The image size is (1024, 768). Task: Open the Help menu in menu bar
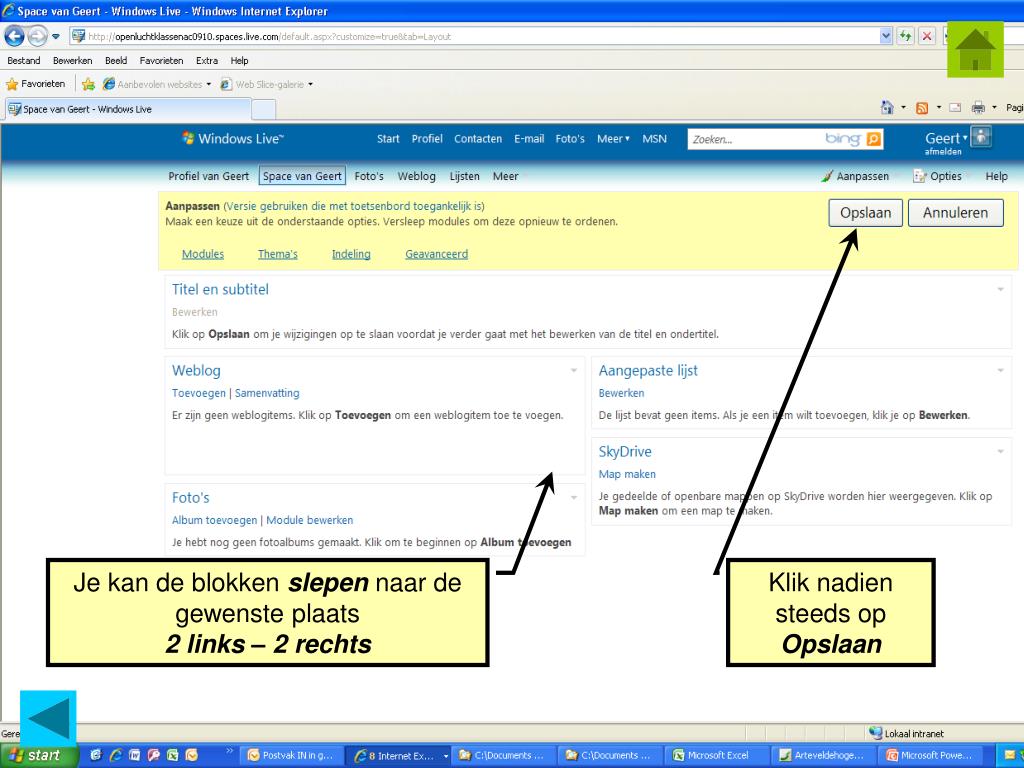coord(239,61)
